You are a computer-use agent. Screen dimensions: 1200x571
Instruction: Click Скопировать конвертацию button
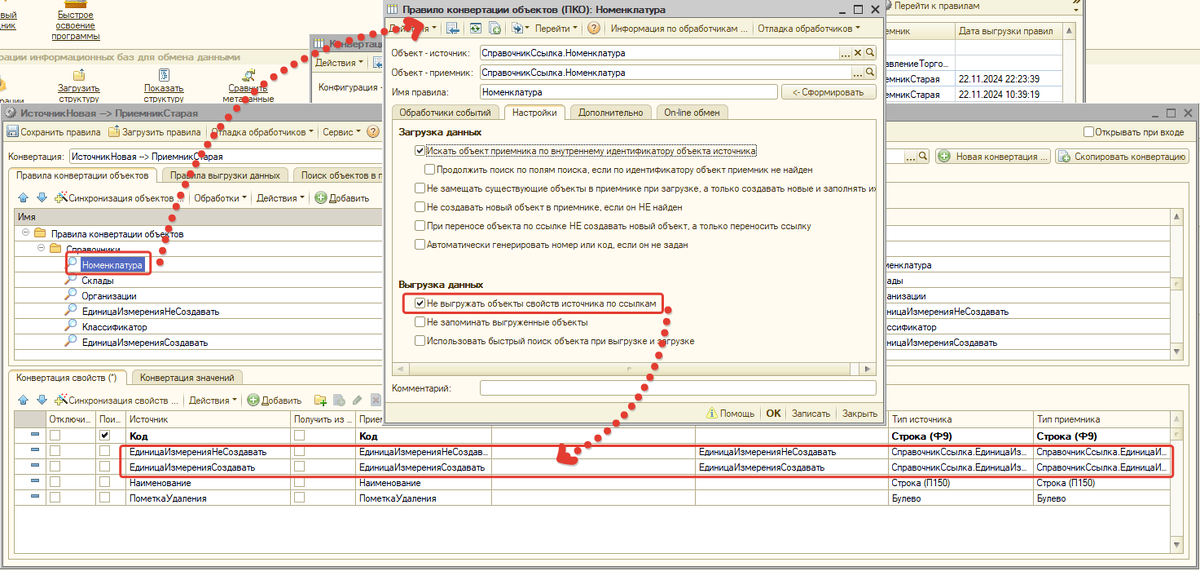tap(1123, 157)
